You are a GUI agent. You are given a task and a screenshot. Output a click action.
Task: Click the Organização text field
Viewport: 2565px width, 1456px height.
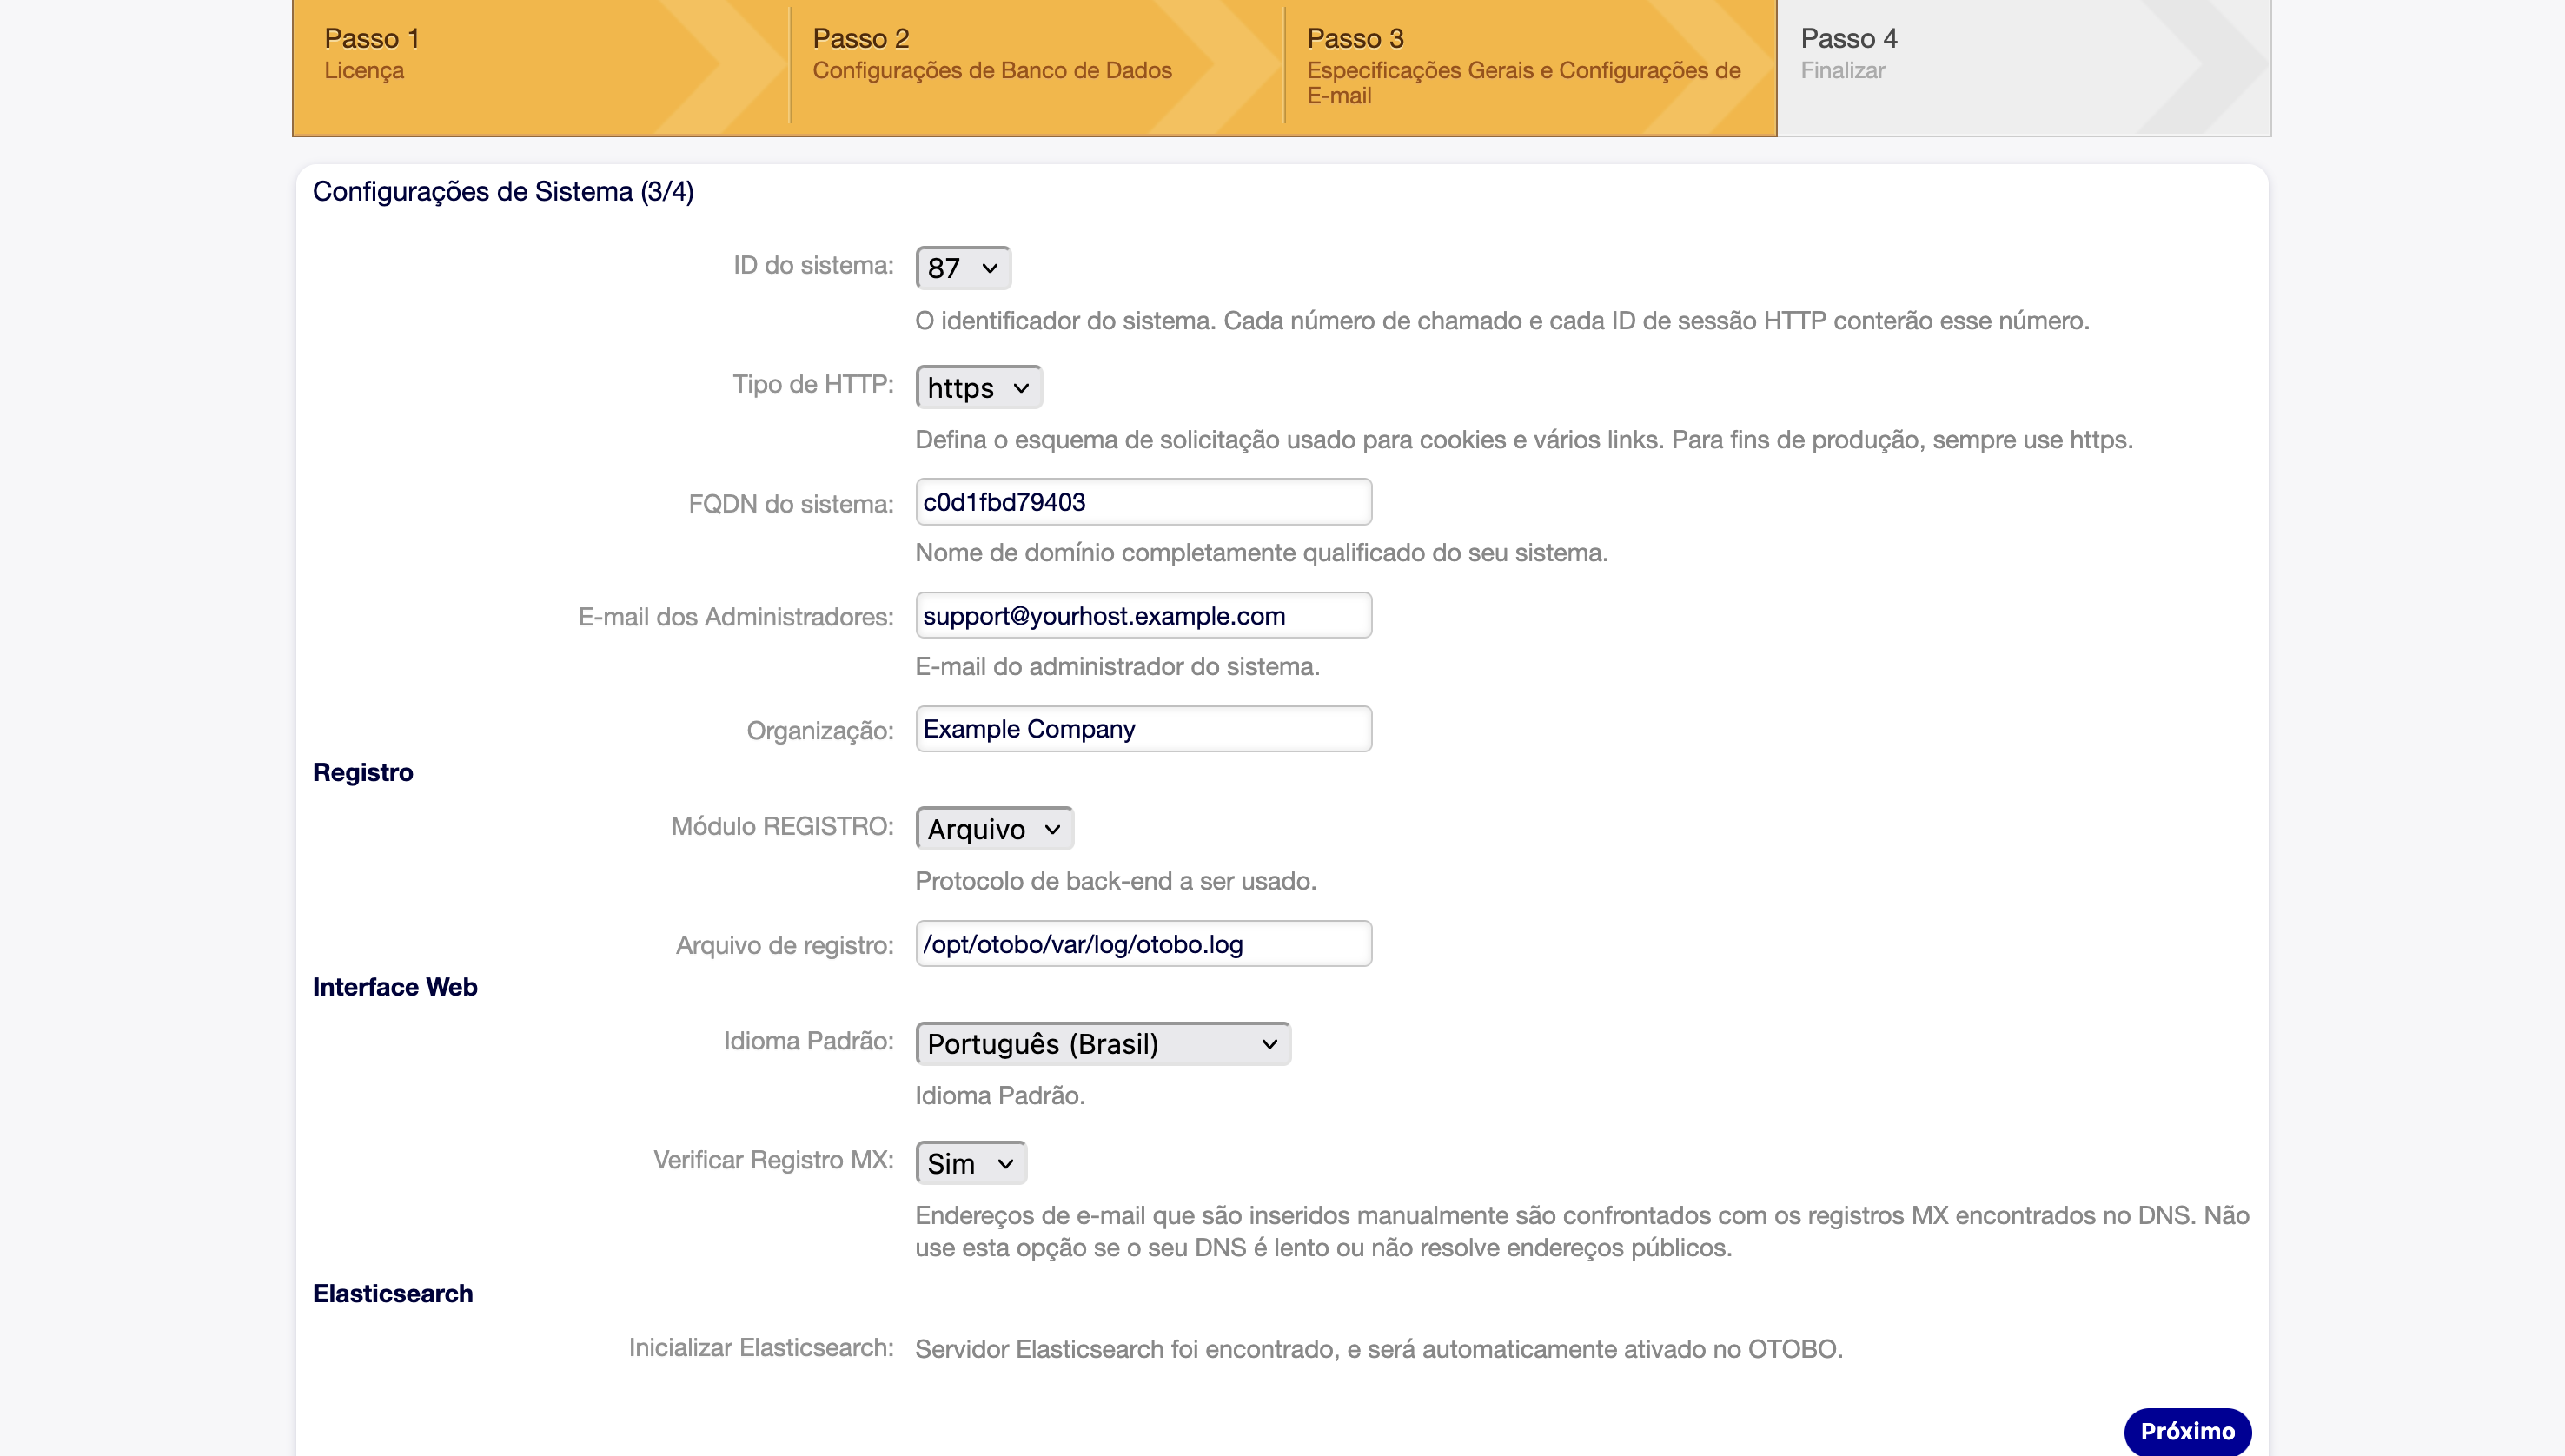pos(1142,729)
